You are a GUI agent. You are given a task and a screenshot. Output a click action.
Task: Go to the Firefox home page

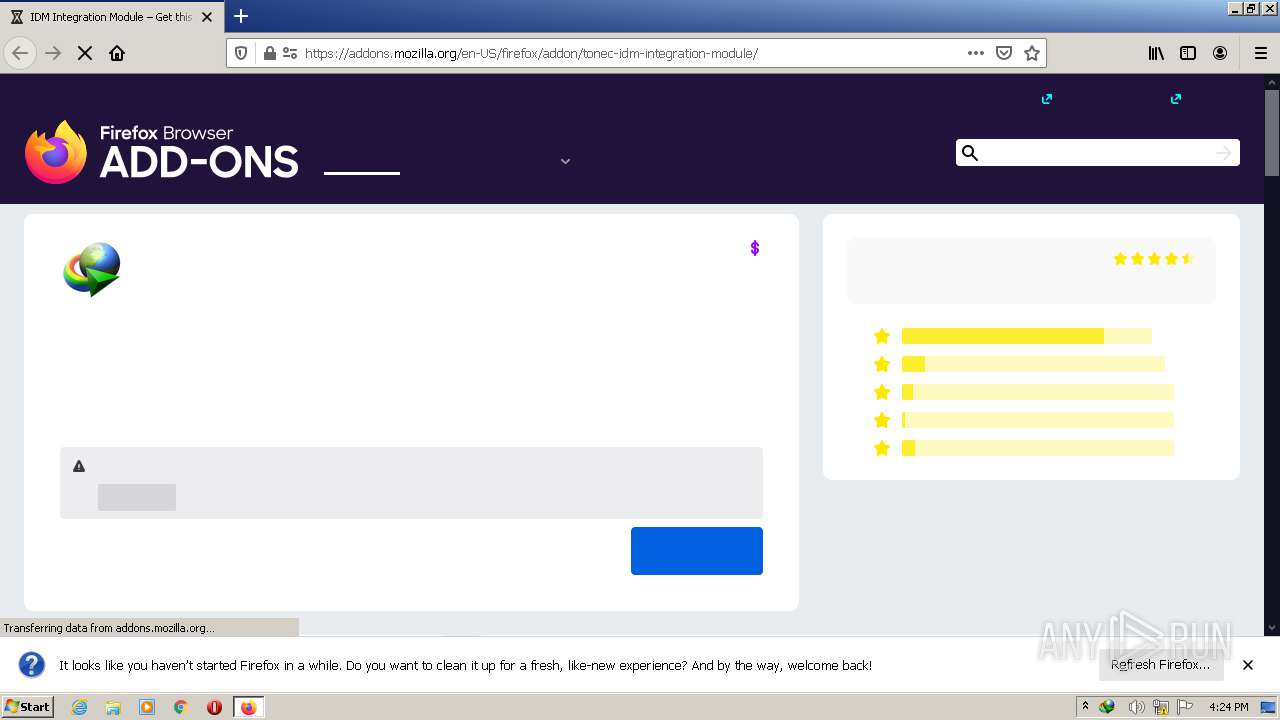click(117, 53)
